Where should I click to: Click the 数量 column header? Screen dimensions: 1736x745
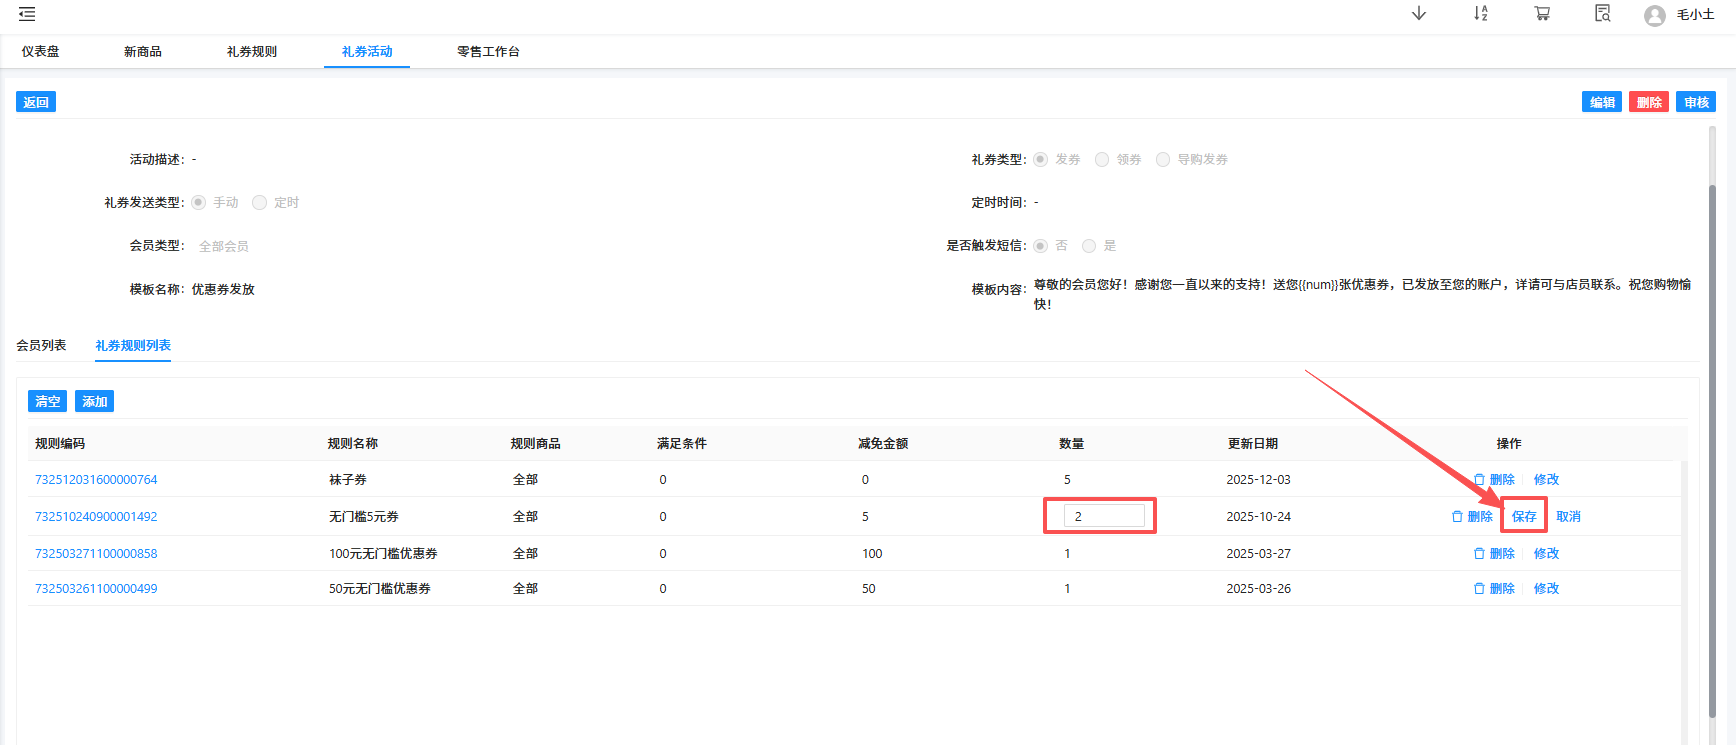point(1072,444)
